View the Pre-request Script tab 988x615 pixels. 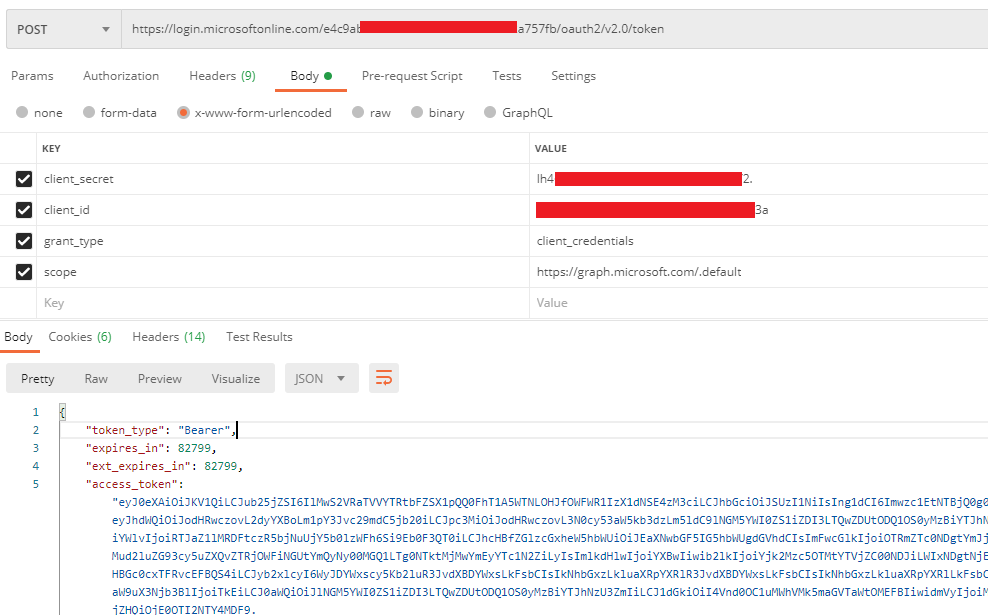(413, 75)
